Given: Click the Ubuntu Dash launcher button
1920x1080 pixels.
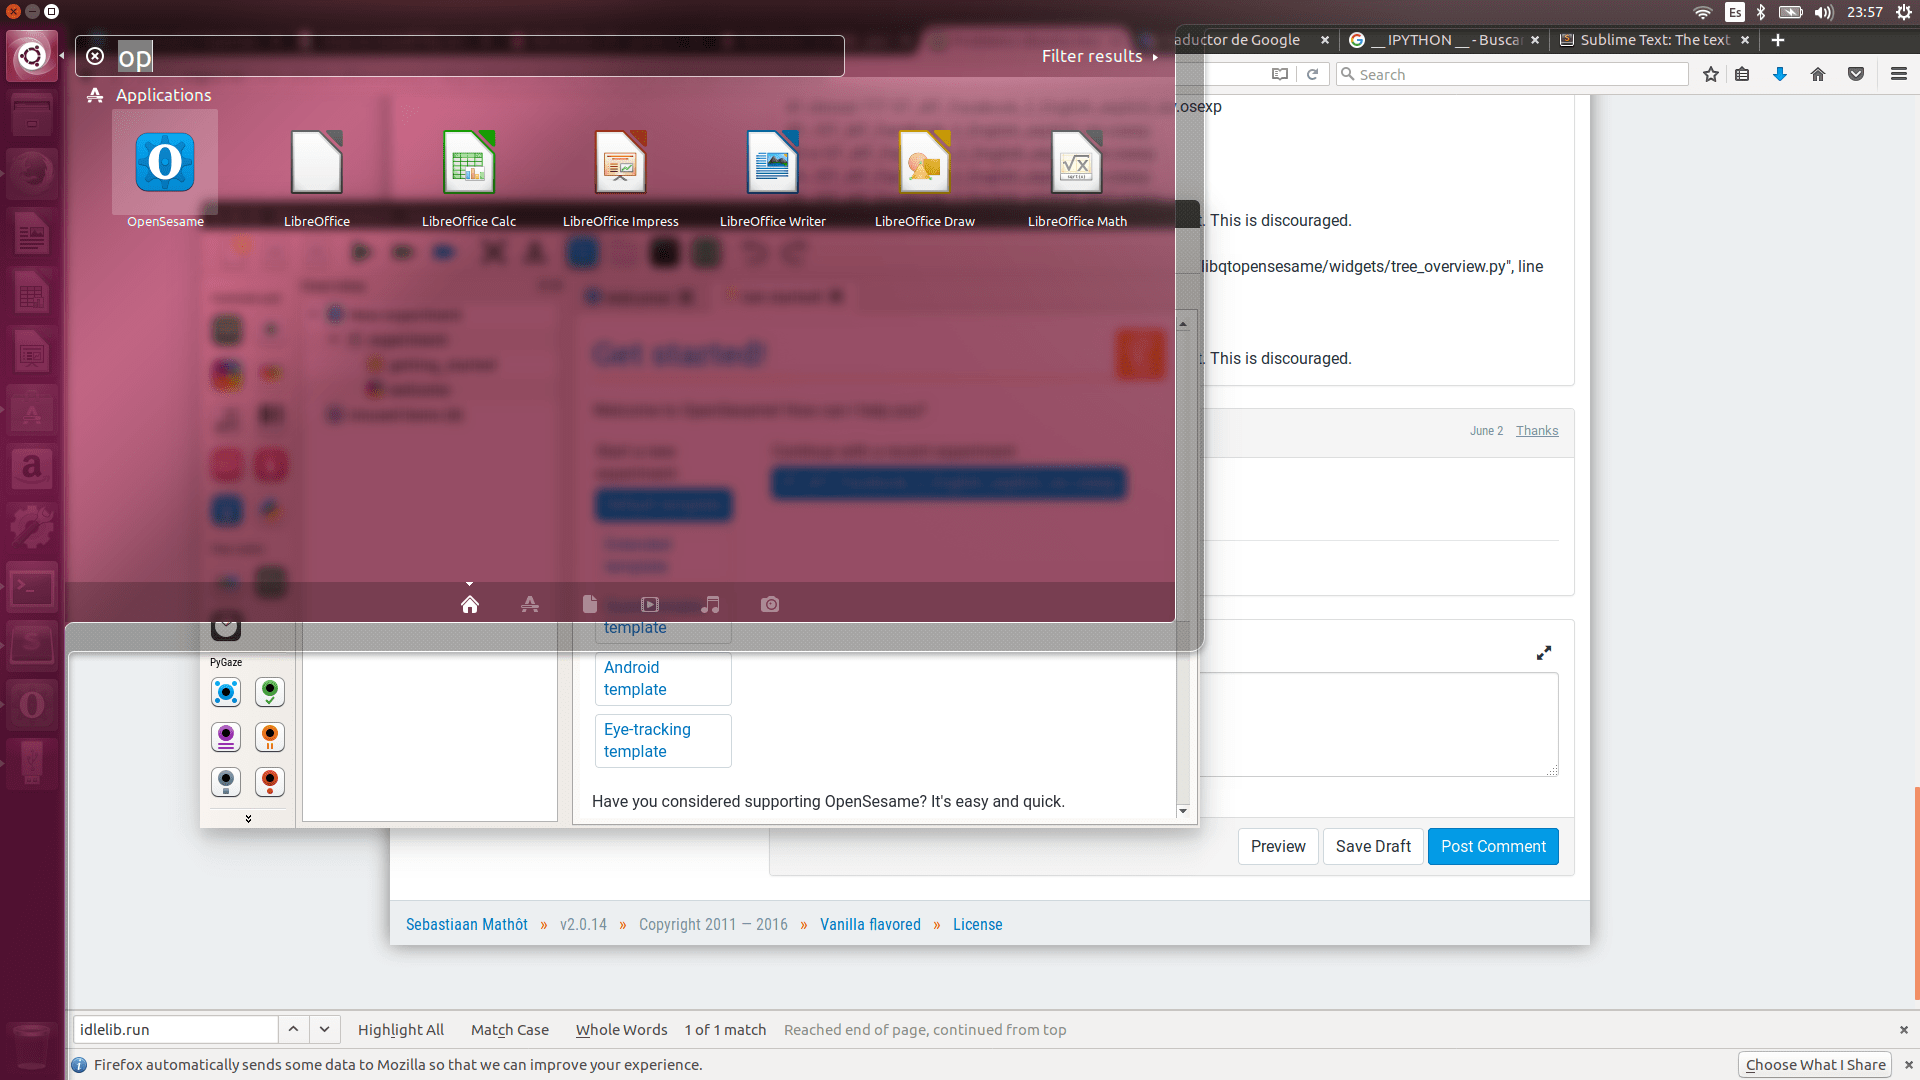Looking at the screenshot, I should coord(32,55).
